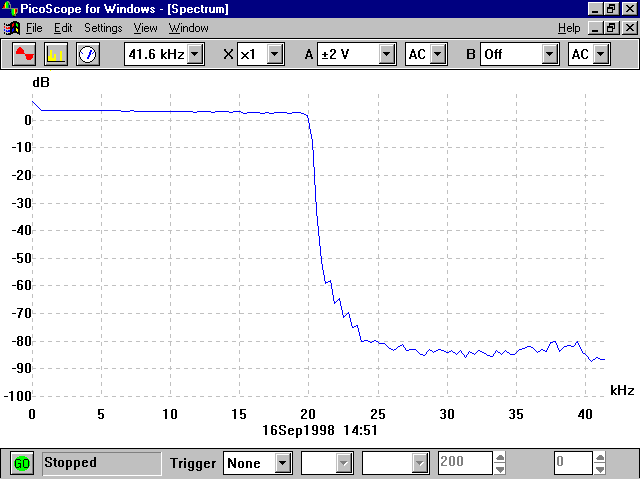640x480 pixels.
Task: Expand channel A AC coupling dropdown
Action: pos(438,54)
